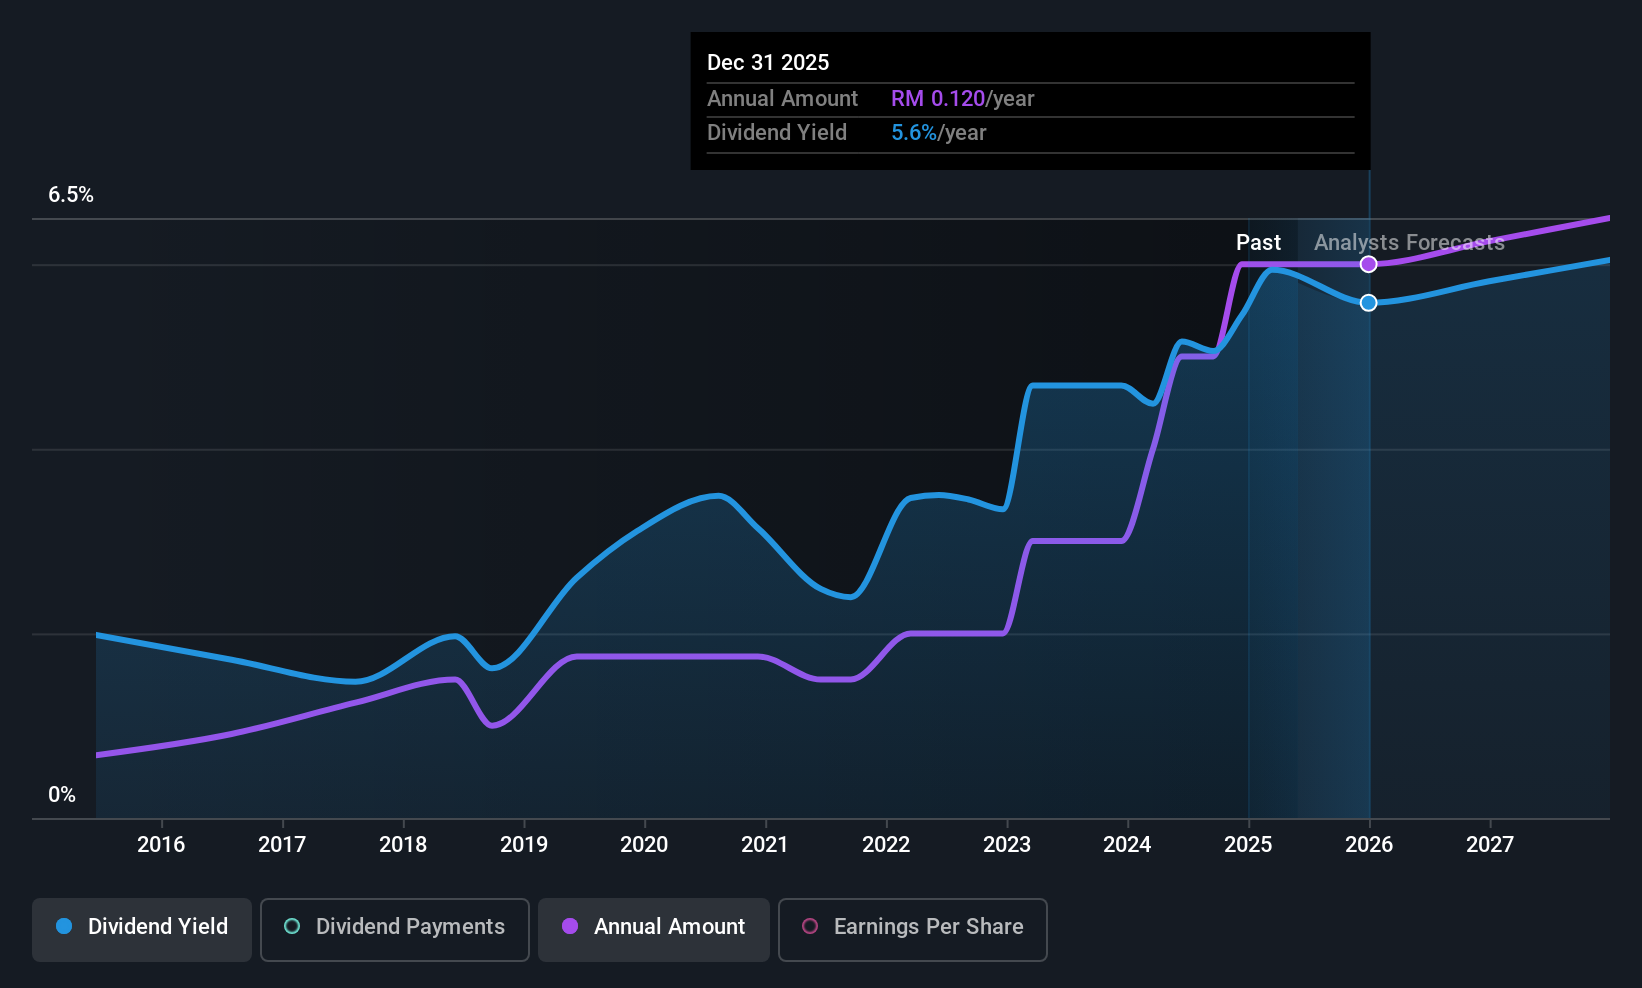Screen dimensions: 1642x988
Task: Click the Annual Amount tooltip label
Action: click(782, 99)
